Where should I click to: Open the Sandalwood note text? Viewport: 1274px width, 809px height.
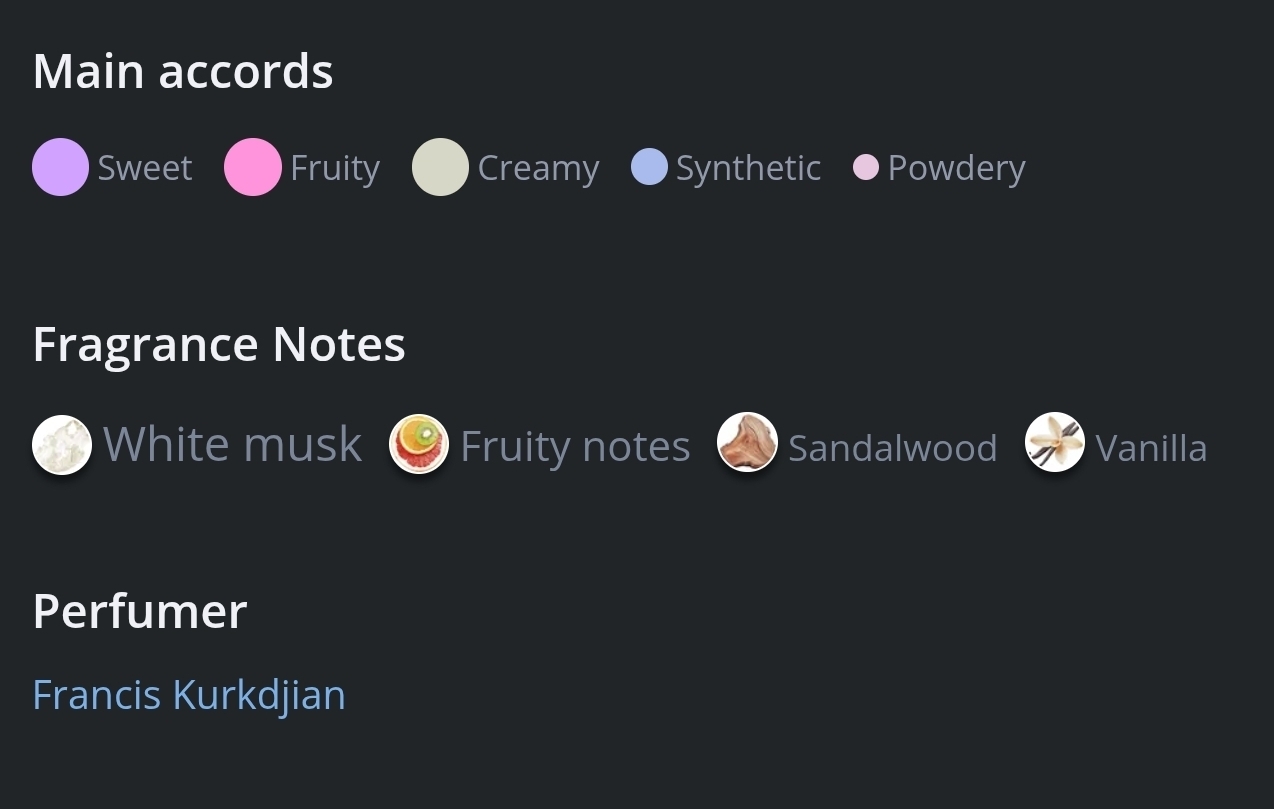coord(892,448)
